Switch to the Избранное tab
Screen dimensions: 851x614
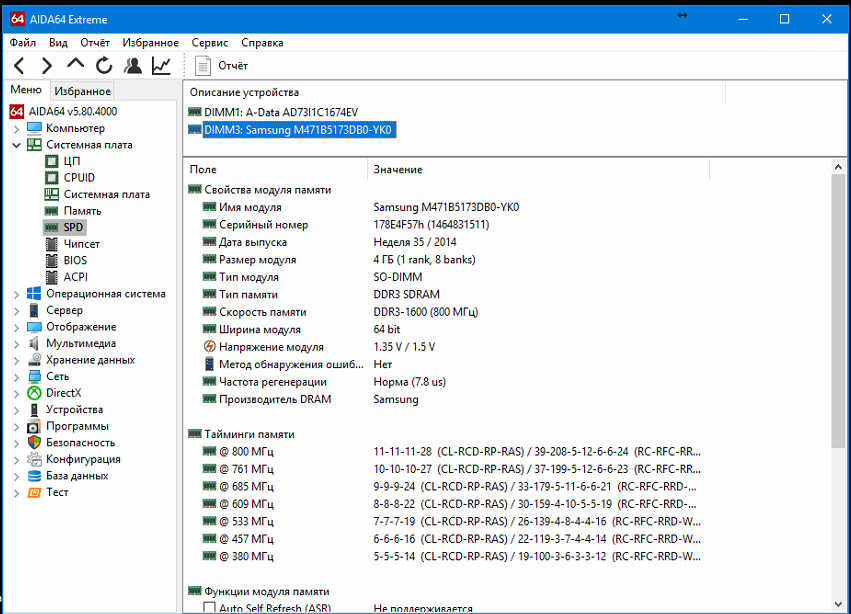click(x=83, y=91)
